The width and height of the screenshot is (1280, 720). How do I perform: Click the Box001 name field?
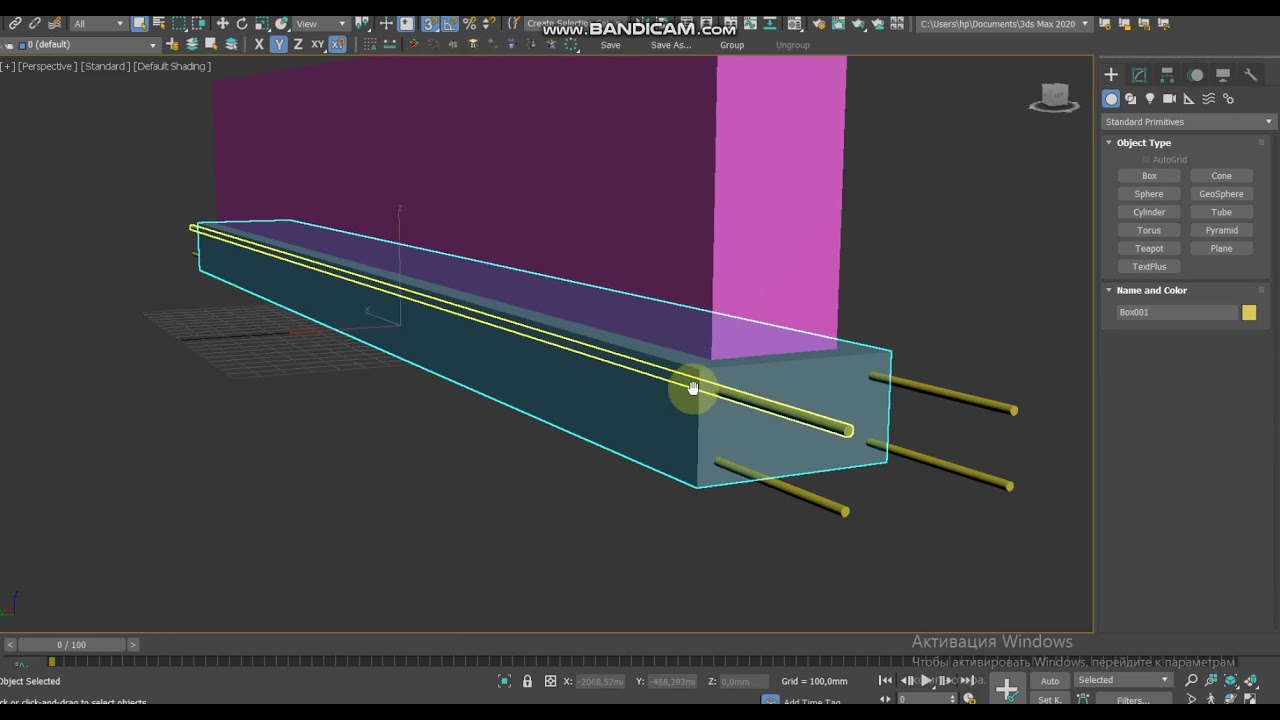pyautogui.click(x=1177, y=313)
